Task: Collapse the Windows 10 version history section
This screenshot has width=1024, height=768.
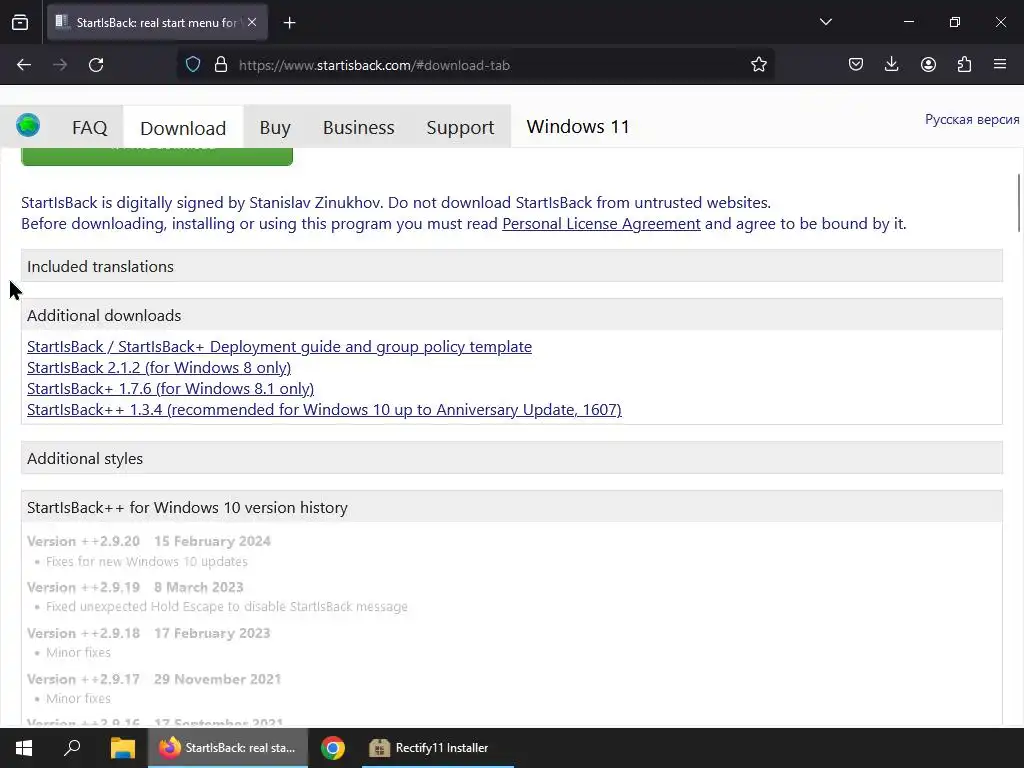Action: point(511,507)
